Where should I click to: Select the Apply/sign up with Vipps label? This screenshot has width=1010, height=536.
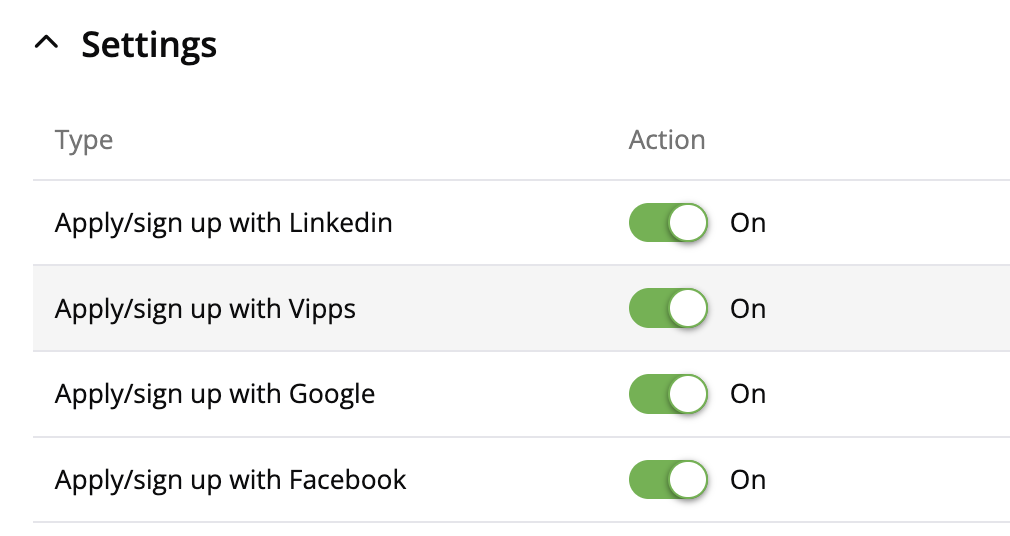[205, 308]
